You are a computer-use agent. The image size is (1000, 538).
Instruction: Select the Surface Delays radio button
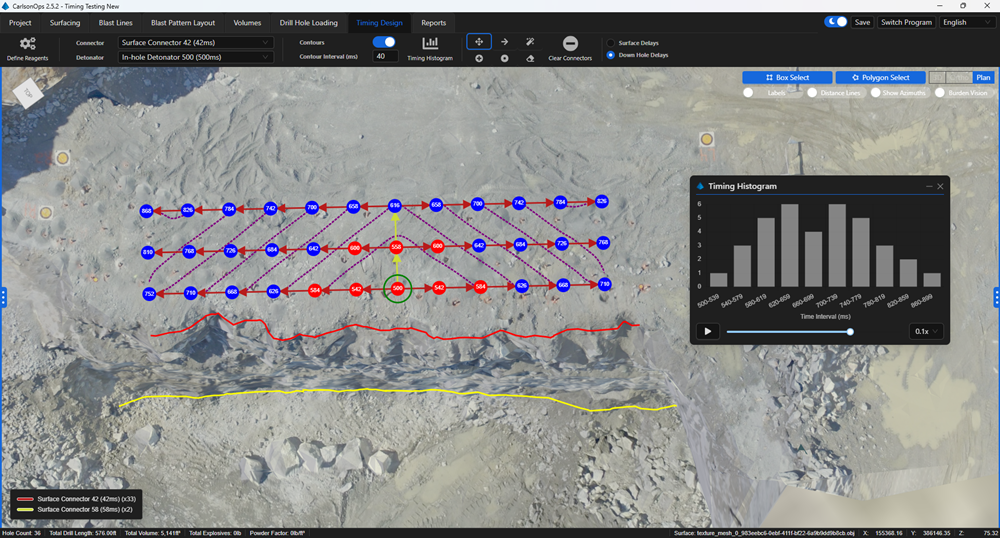(x=611, y=43)
